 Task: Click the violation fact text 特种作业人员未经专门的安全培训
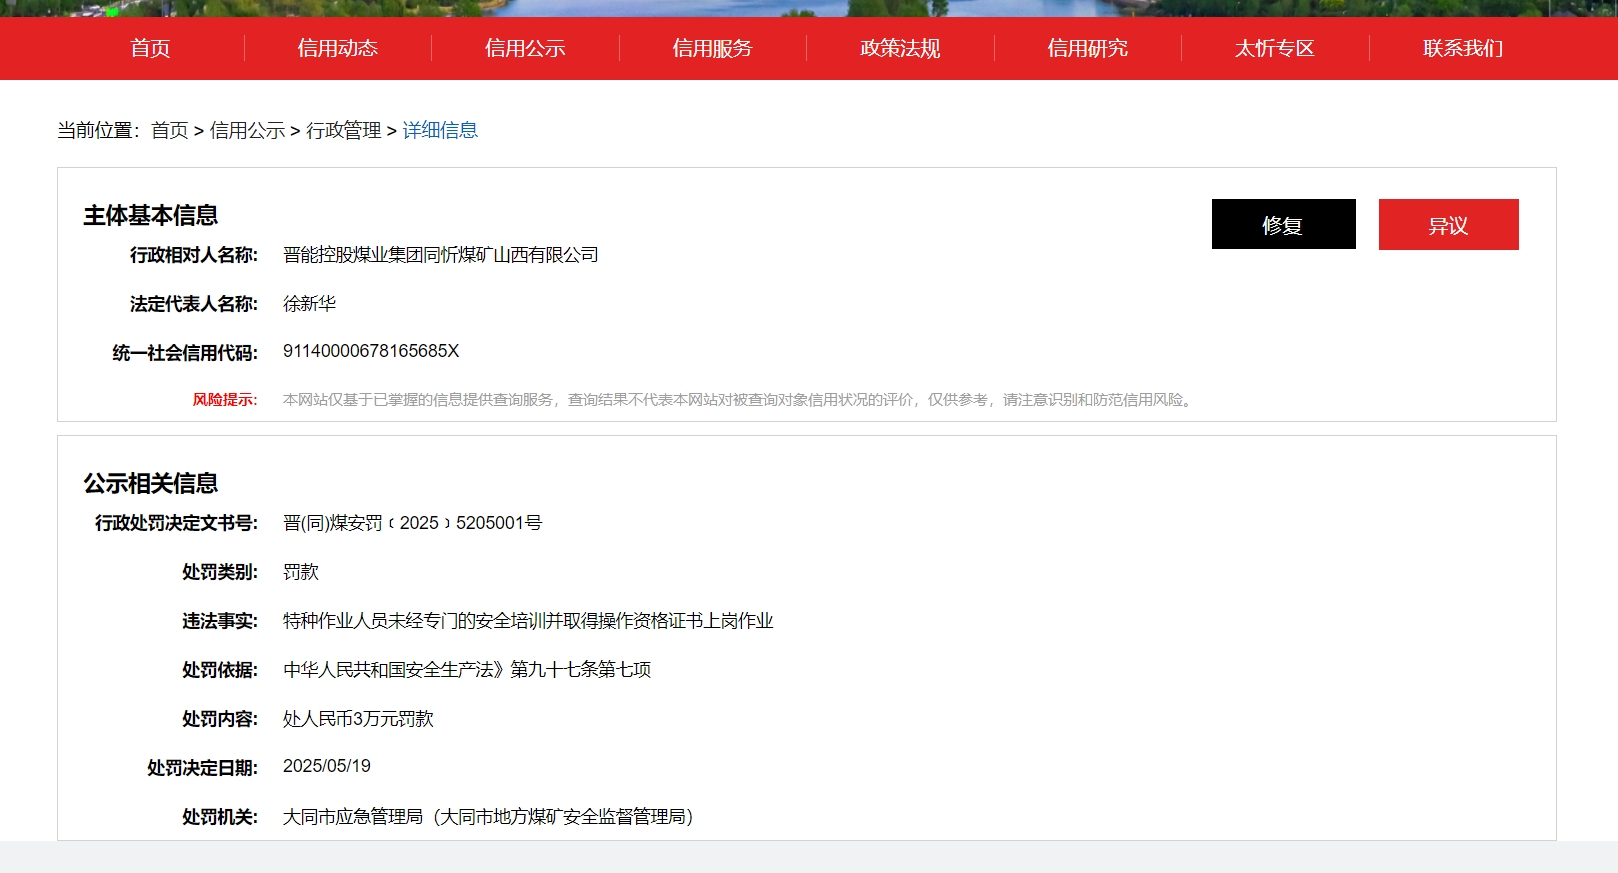528,621
